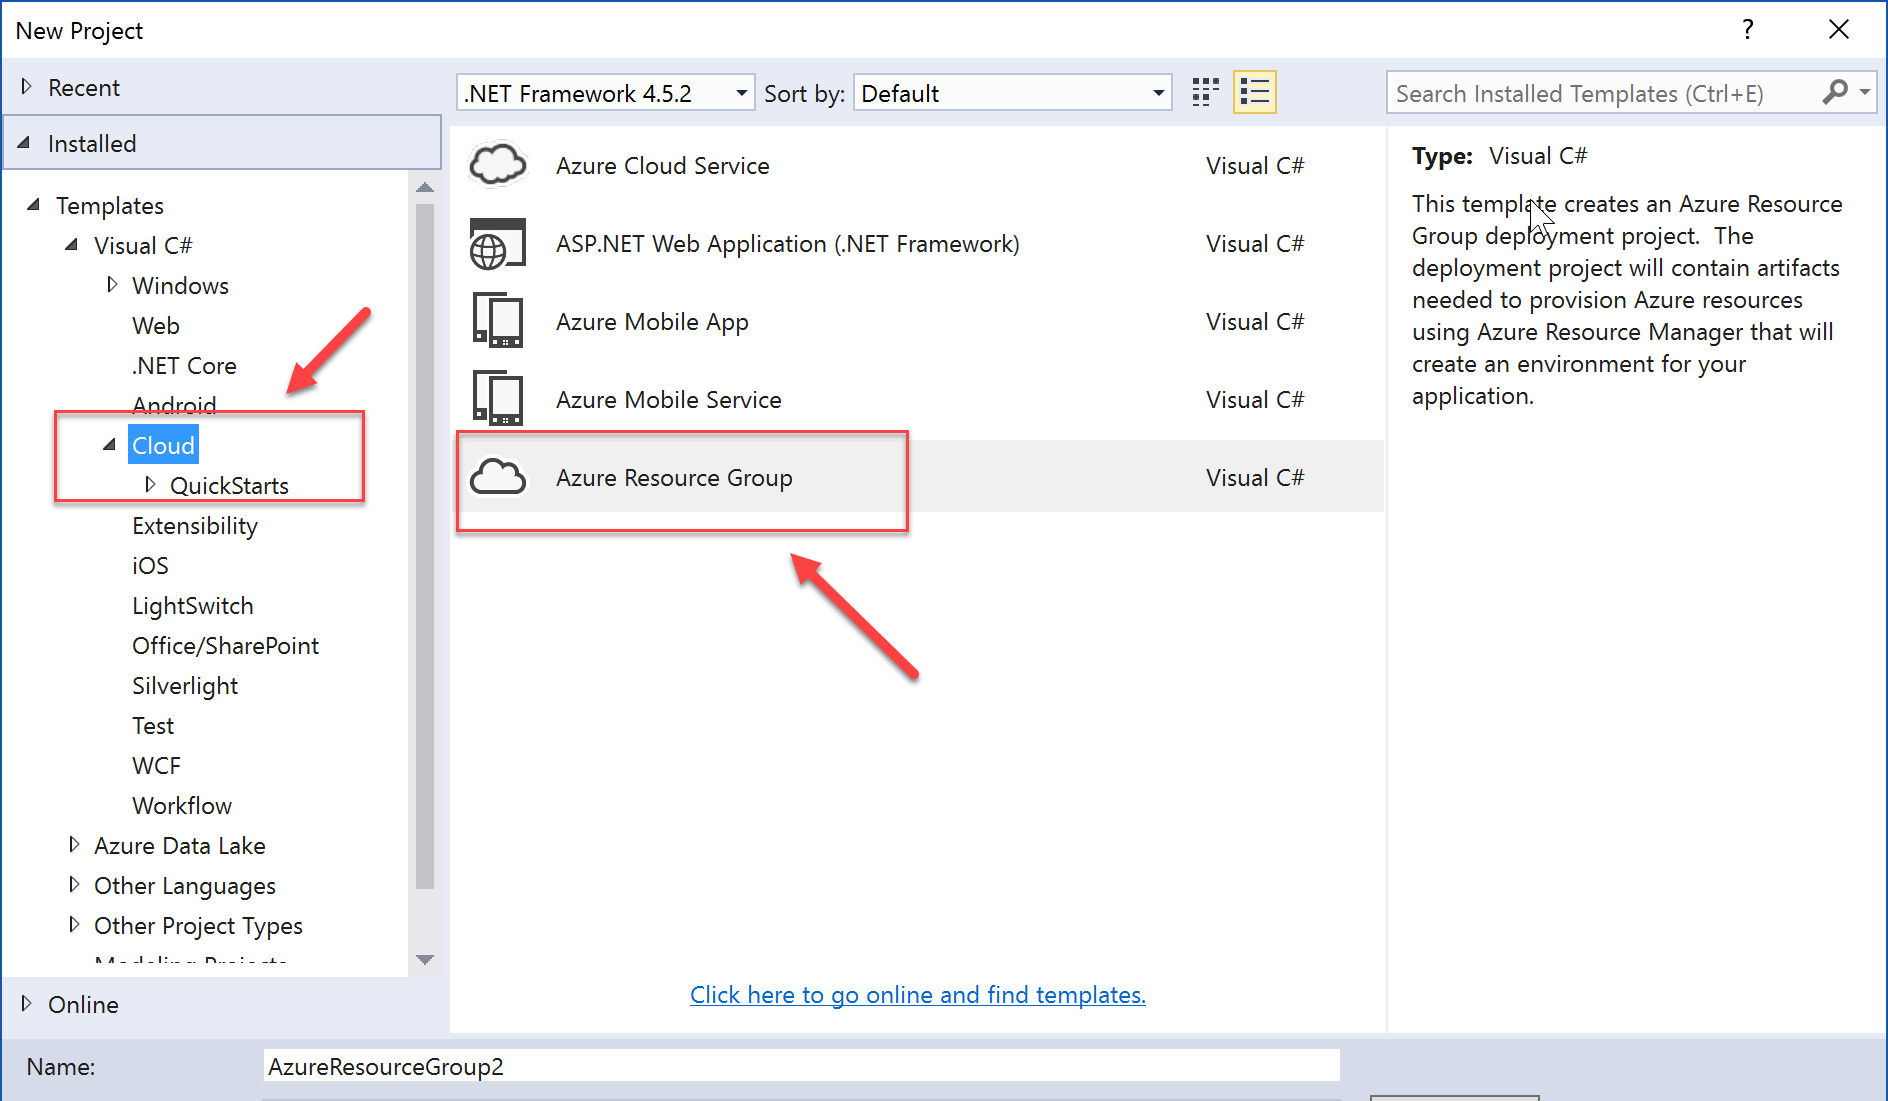Click the Installed section header
The image size is (1888, 1101).
click(x=222, y=143)
